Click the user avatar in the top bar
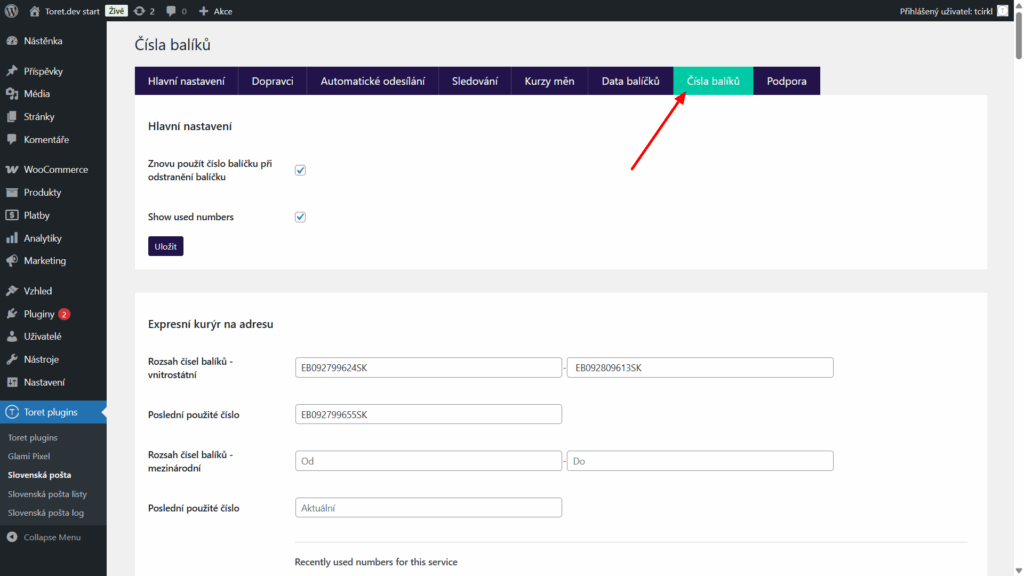 coord(1002,11)
